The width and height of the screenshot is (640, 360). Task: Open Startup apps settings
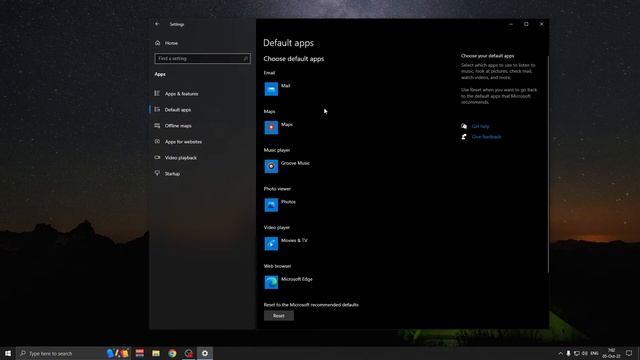[172, 173]
